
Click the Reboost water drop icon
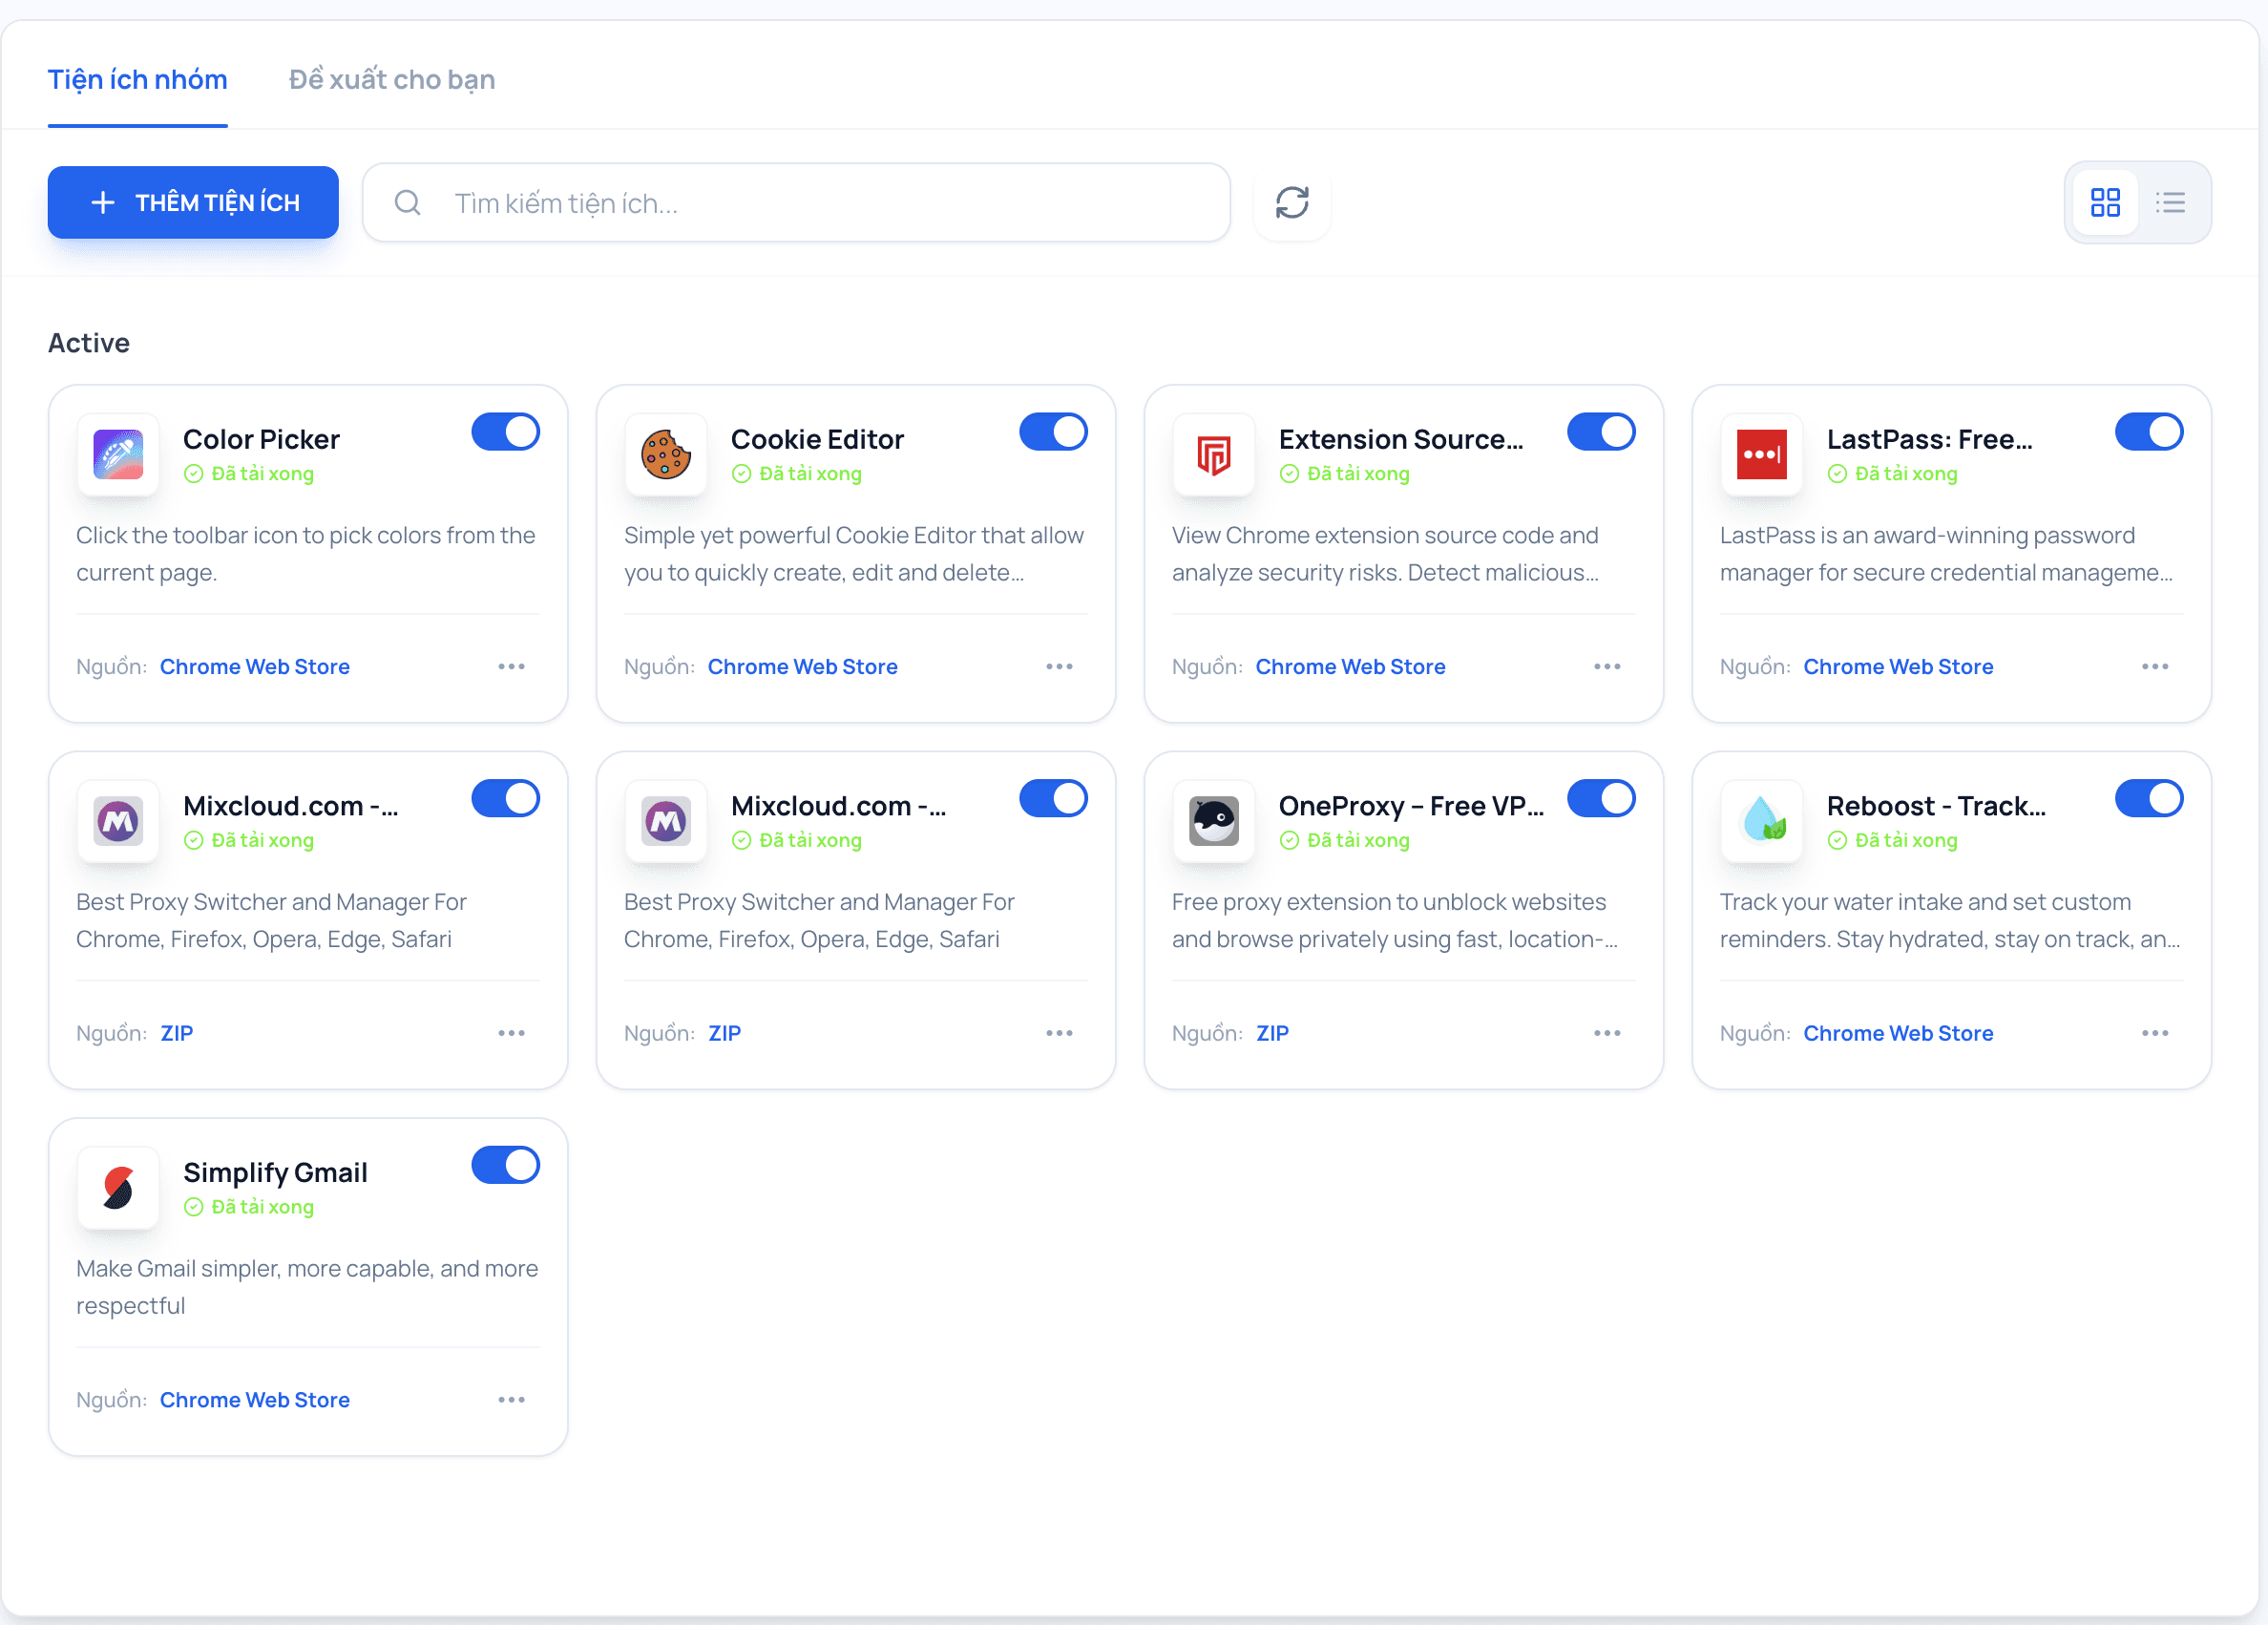[x=1762, y=821]
